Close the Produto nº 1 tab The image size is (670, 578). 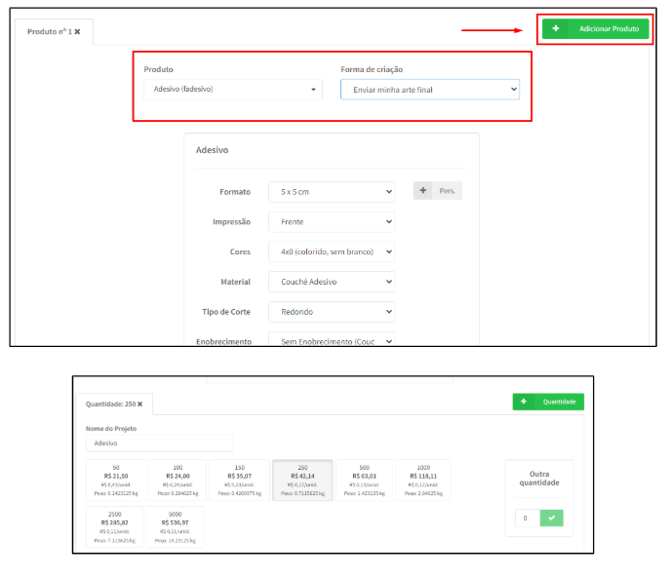pos(77,32)
